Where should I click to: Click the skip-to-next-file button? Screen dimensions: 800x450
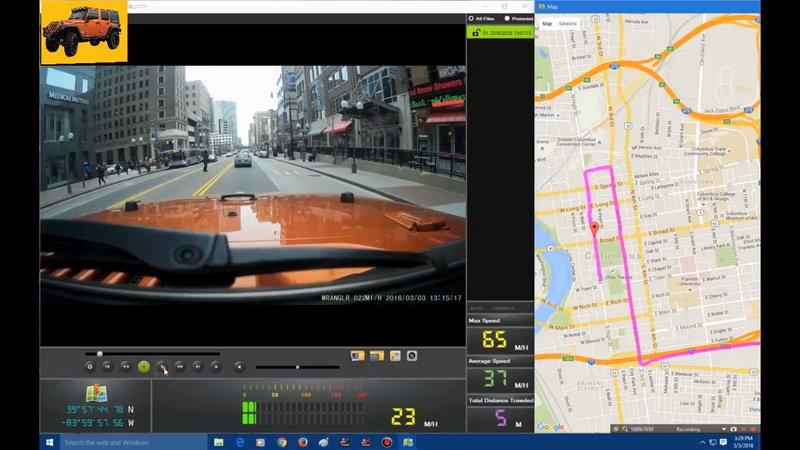tap(198, 366)
